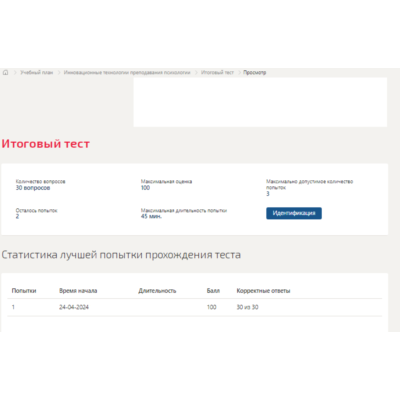The height and width of the screenshot is (400, 400).
Task: Select '30 вопросов' value
Action: pyautogui.click(x=33, y=188)
